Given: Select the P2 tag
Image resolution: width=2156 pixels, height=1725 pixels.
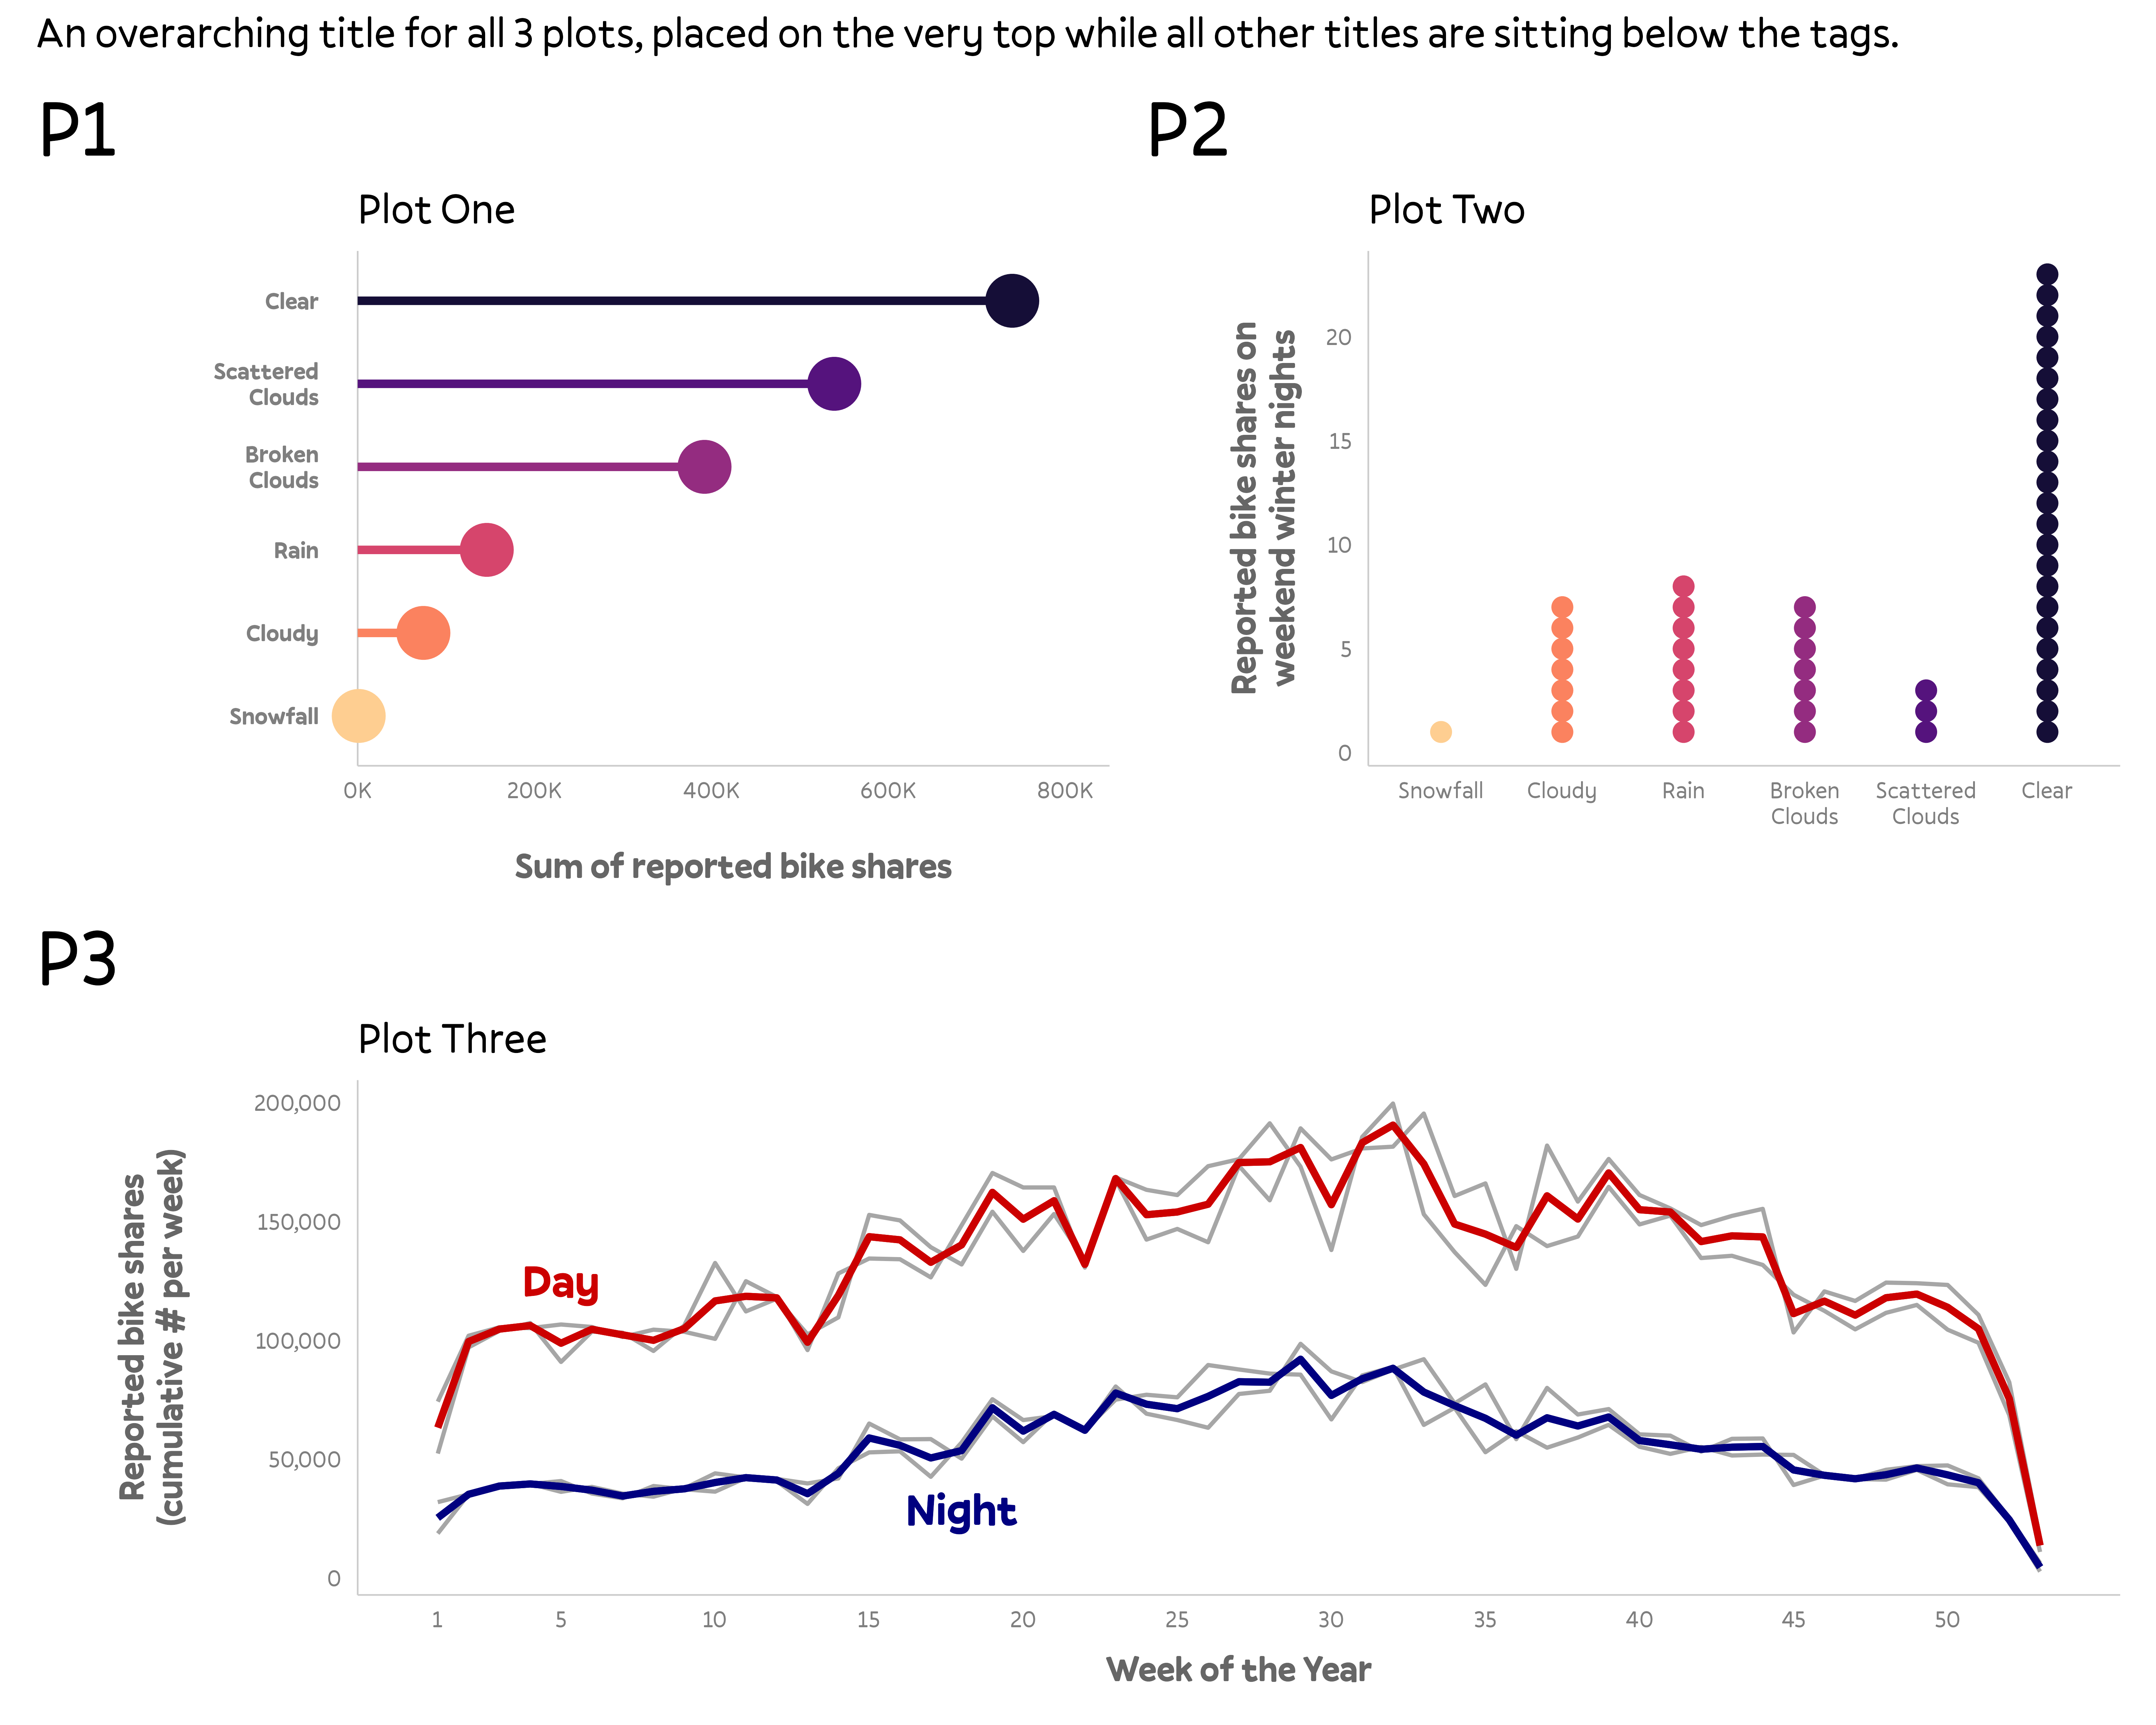Looking at the screenshot, I should (x=1187, y=130).
